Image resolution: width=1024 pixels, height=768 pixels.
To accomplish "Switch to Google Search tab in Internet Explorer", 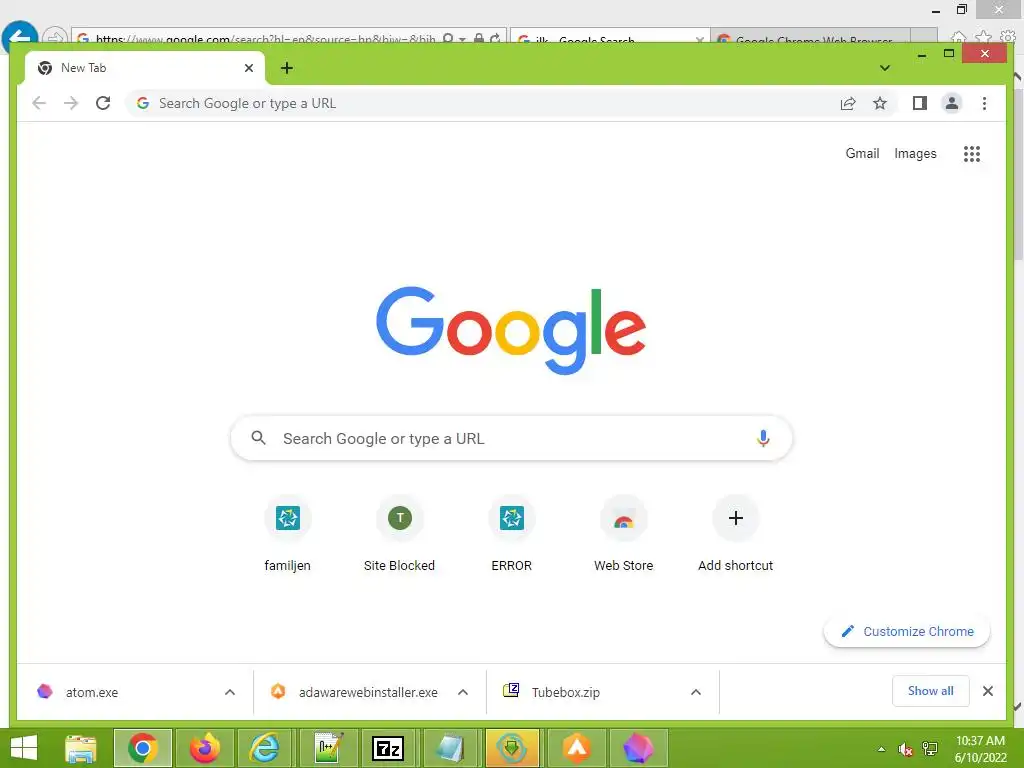I will [609, 37].
